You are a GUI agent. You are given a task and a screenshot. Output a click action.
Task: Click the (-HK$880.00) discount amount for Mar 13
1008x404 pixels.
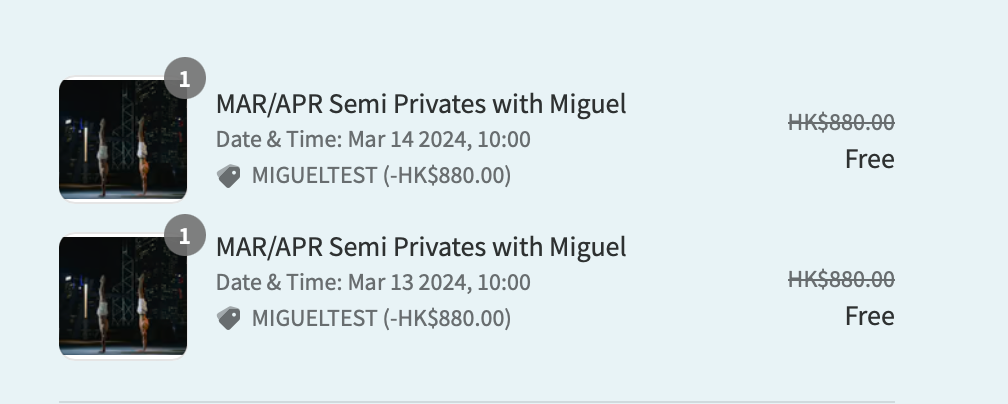tap(446, 319)
